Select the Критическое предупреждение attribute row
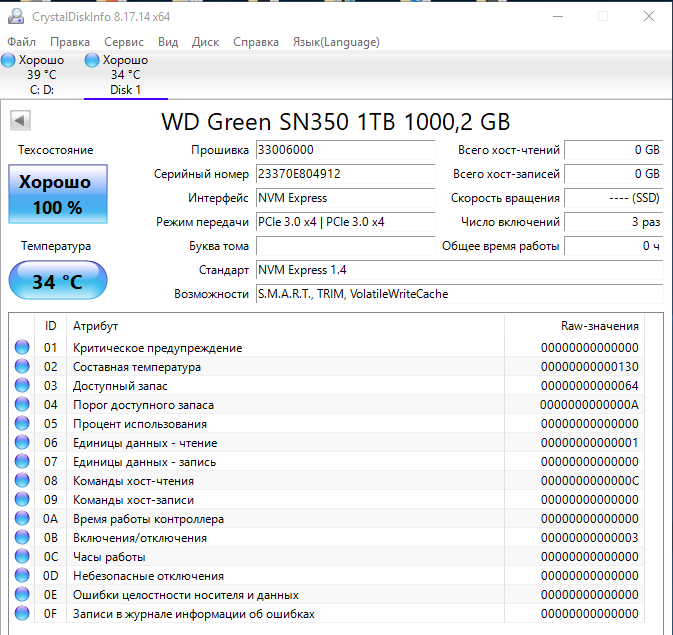The height and width of the screenshot is (635, 673). [327, 347]
